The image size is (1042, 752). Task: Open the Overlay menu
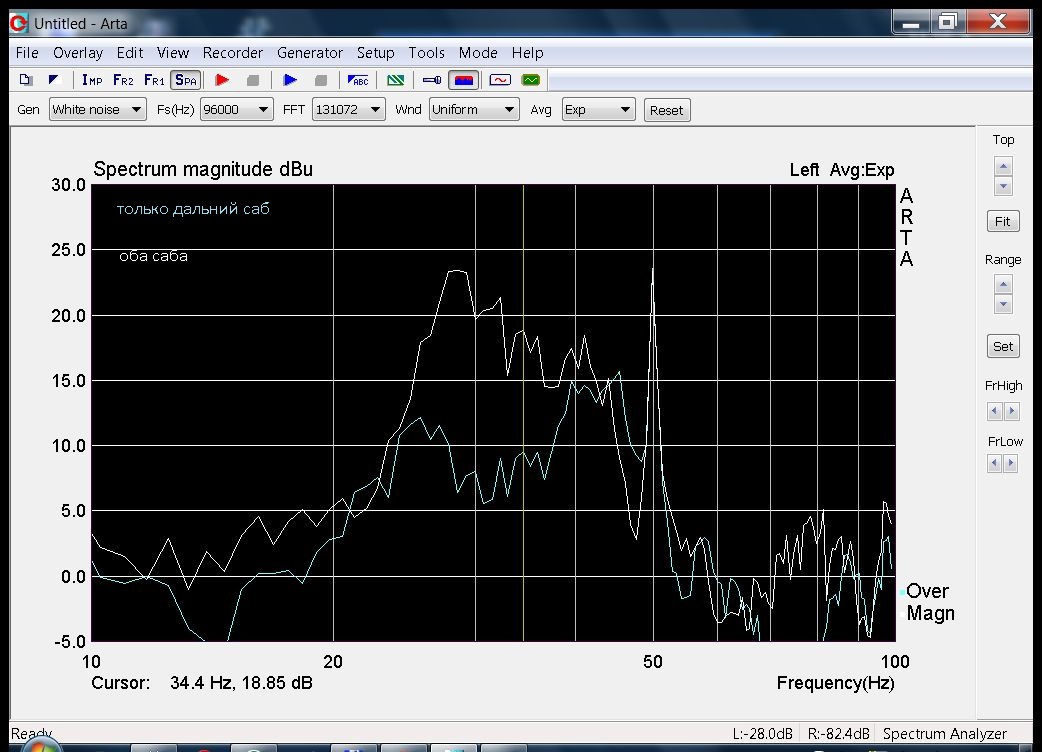pos(78,52)
